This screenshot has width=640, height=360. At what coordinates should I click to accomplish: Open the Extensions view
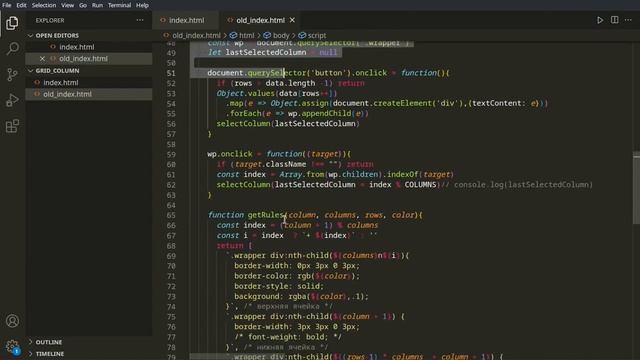click(x=12, y=126)
